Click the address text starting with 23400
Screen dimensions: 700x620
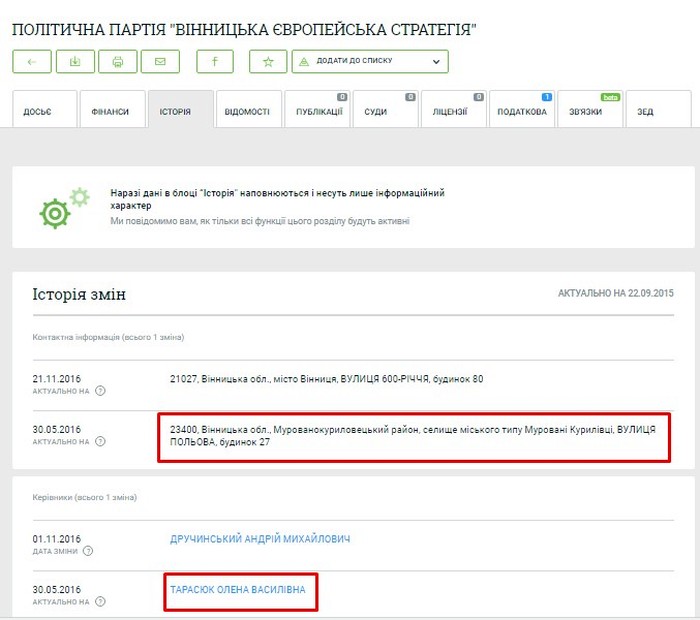[413, 436]
